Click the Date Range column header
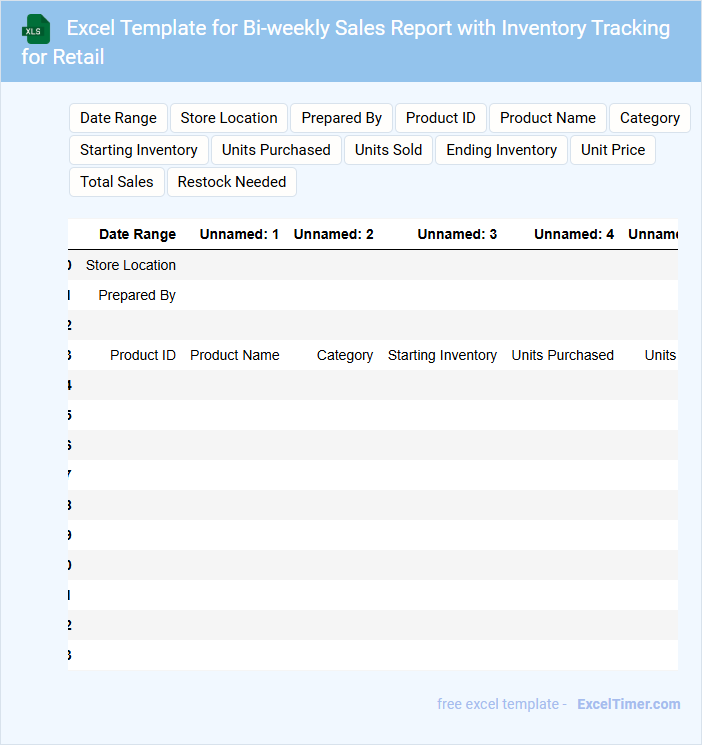The height and width of the screenshot is (745, 702). (x=137, y=234)
